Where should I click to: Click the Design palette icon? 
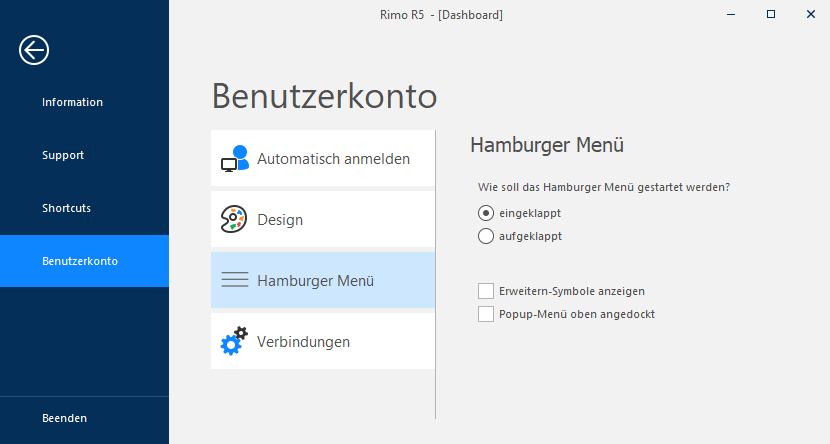tap(233, 219)
